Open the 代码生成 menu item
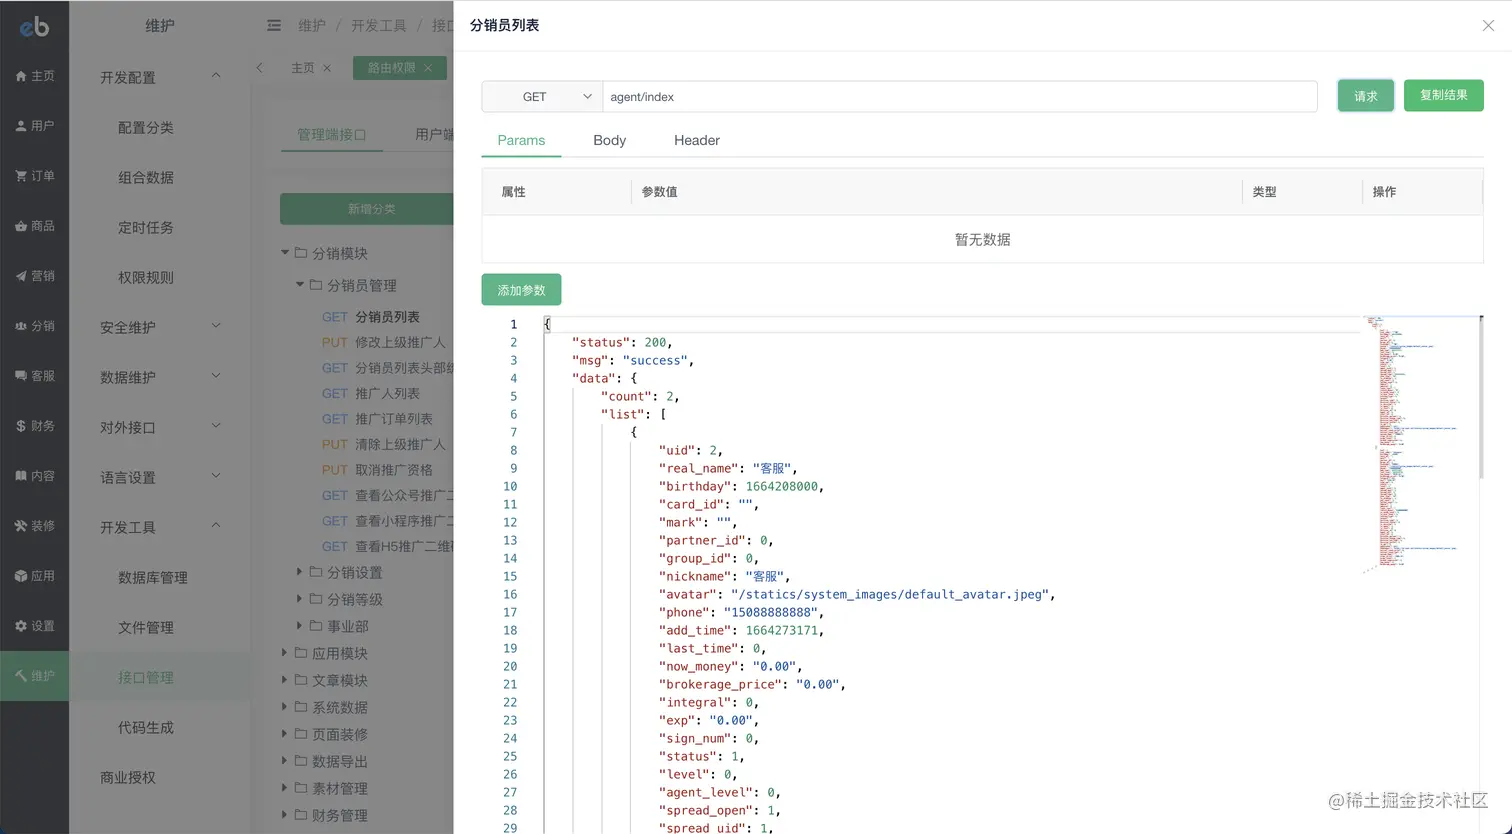 point(146,727)
